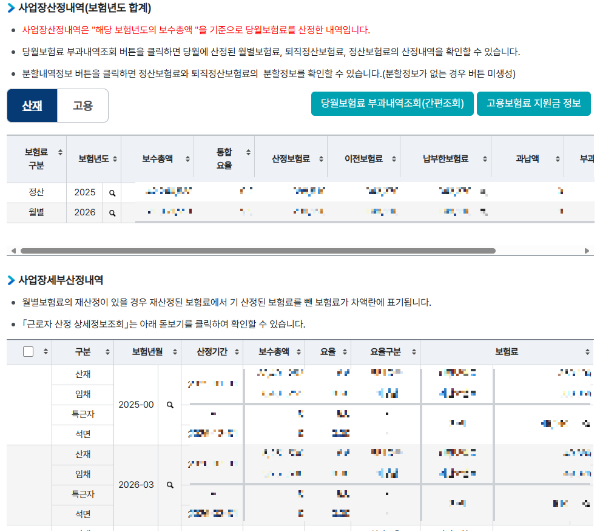Sort detail table by 보험년월

pos(175,352)
